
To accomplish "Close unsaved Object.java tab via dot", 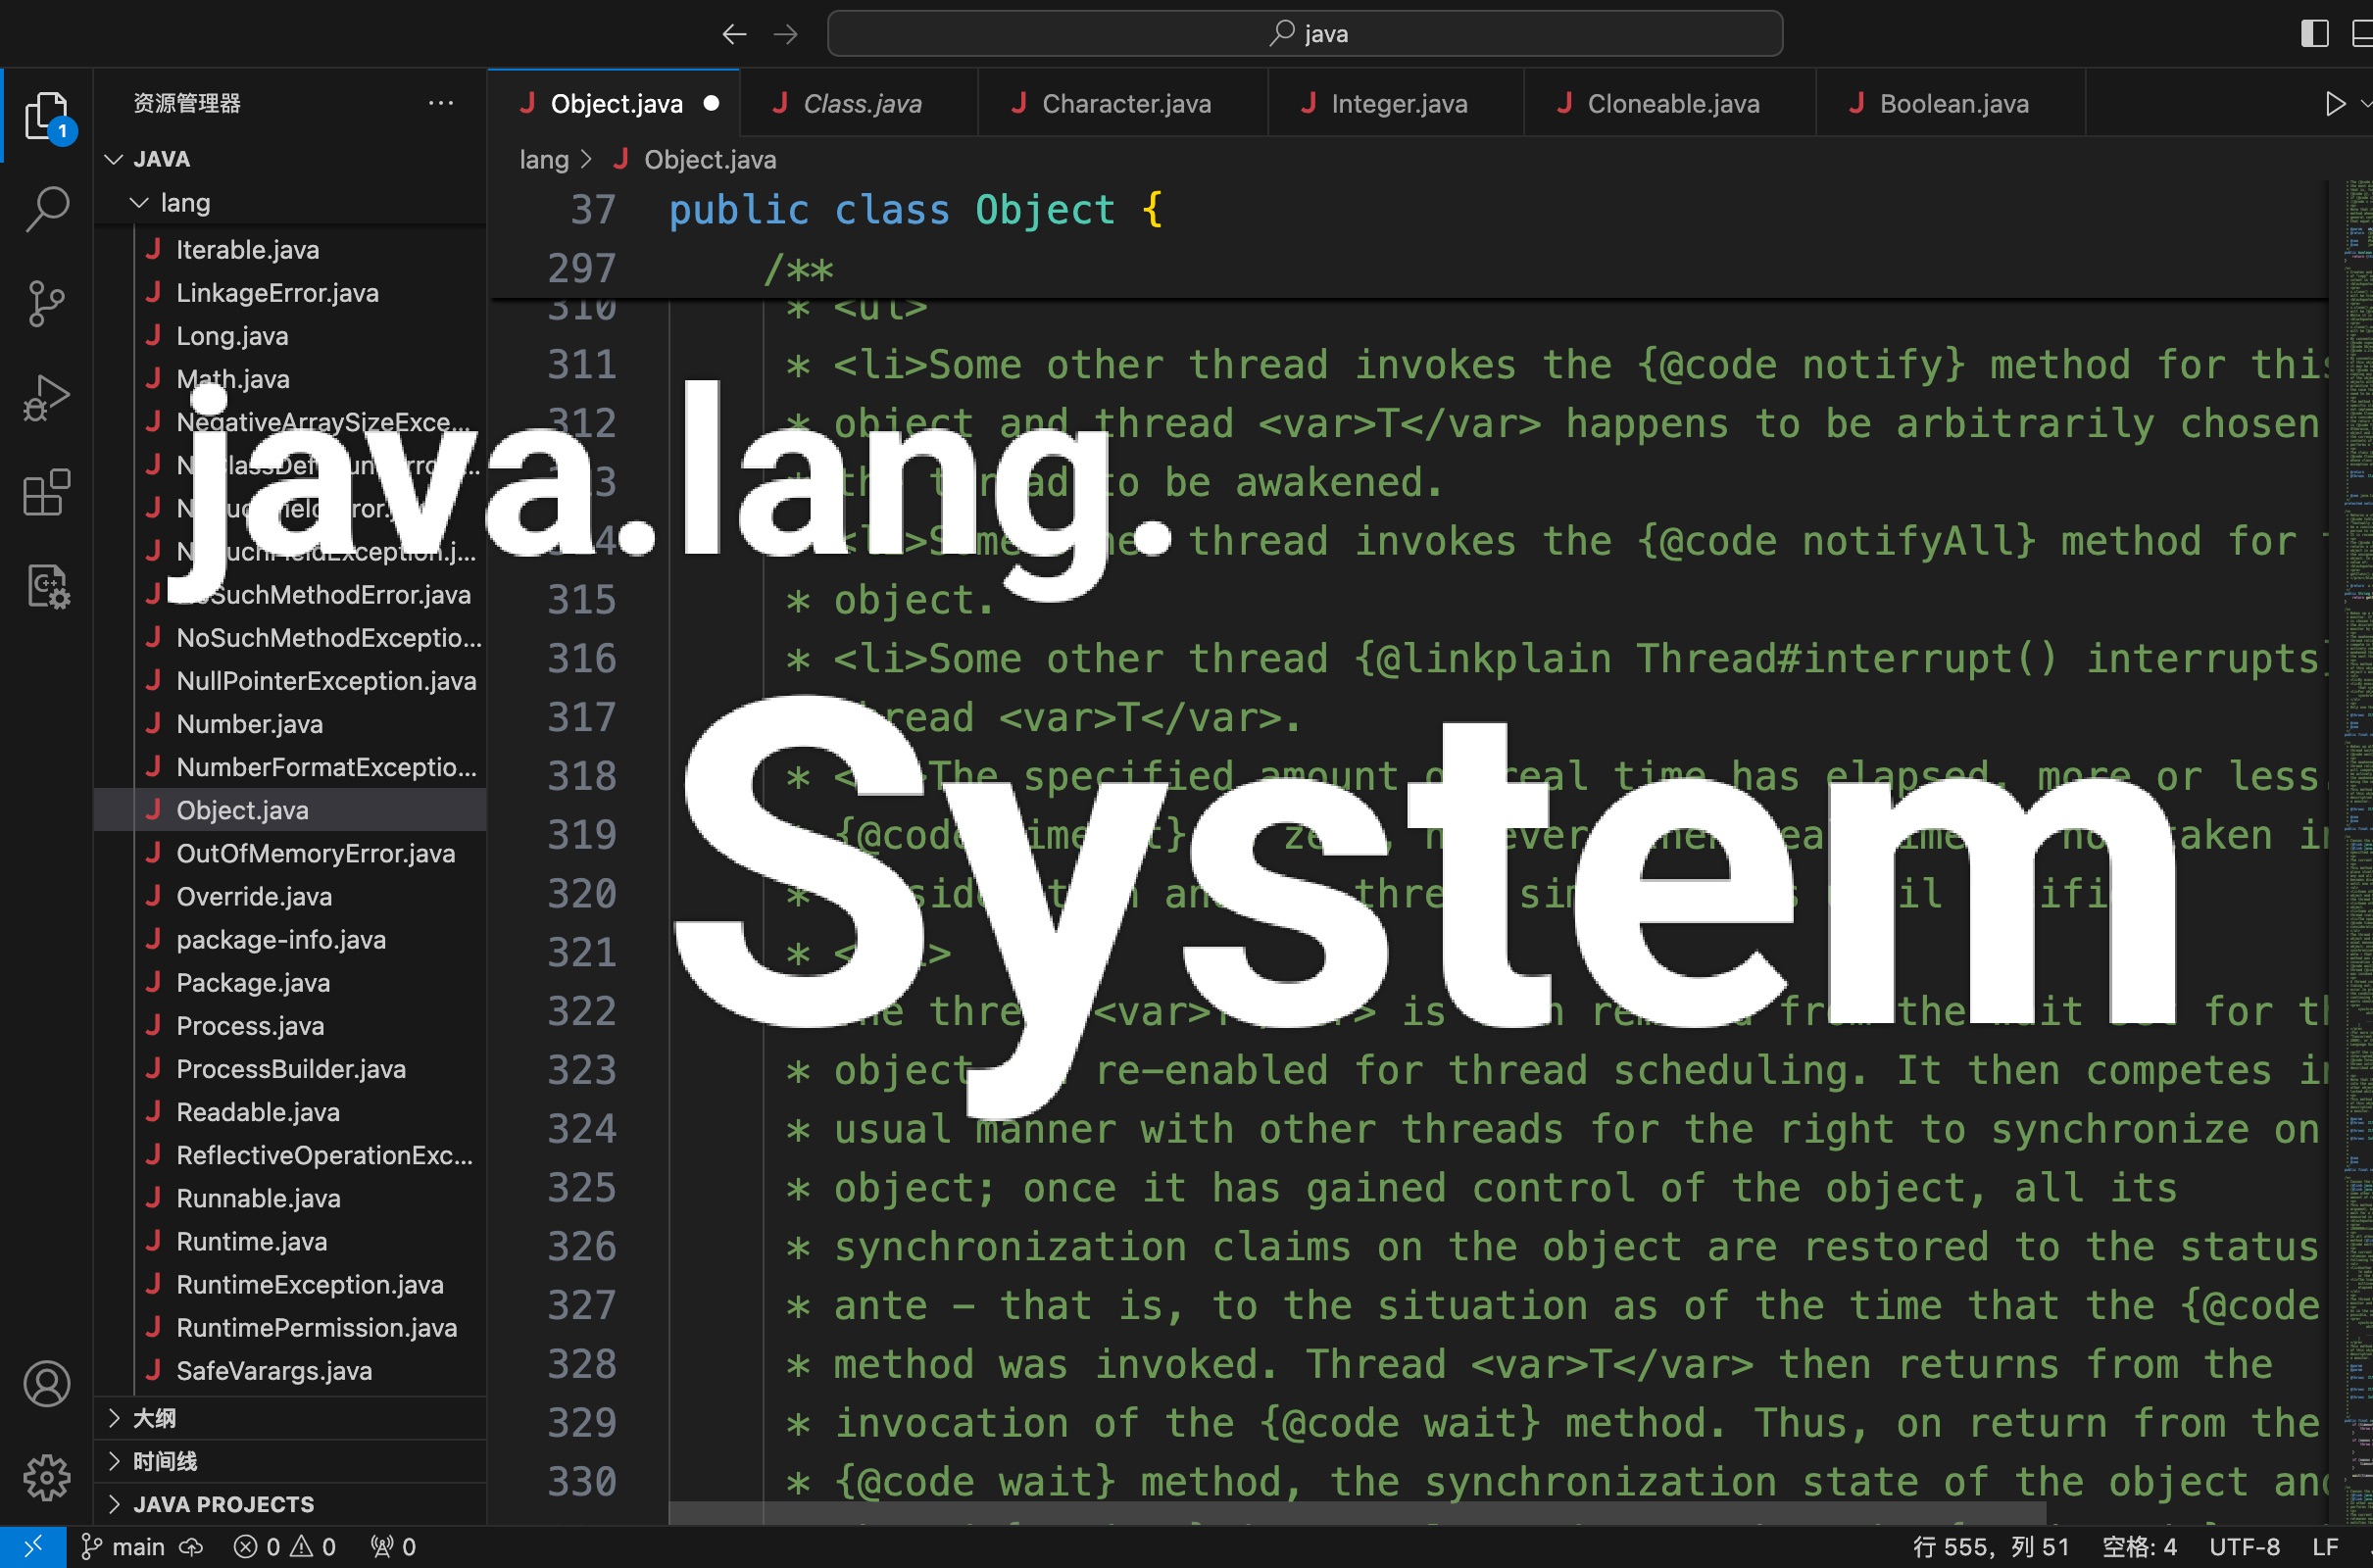I will click(x=711, y=103).
